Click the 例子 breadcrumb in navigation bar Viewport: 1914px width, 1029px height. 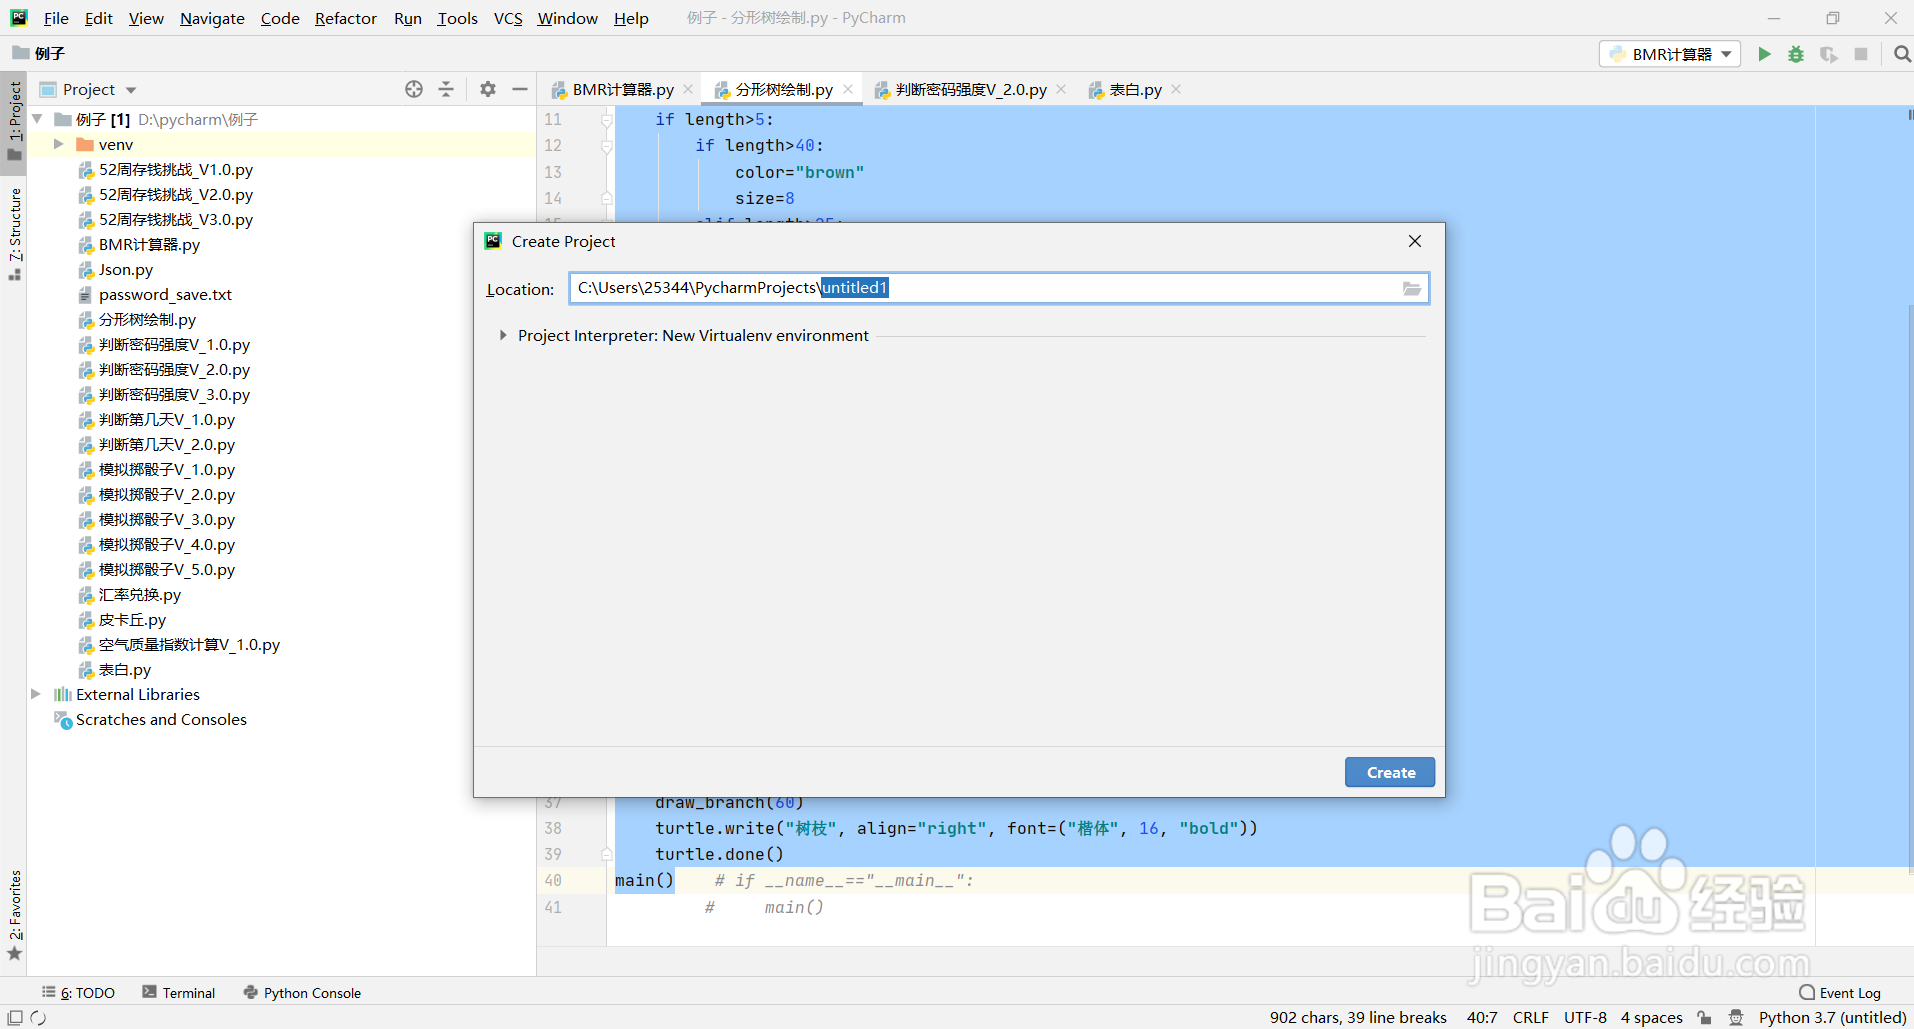pos(39,54)
